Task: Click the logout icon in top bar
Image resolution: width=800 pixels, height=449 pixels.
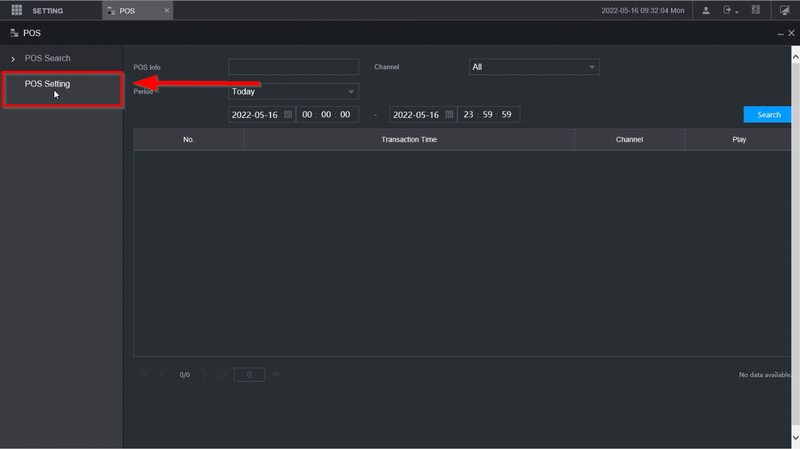Action: 727,10
